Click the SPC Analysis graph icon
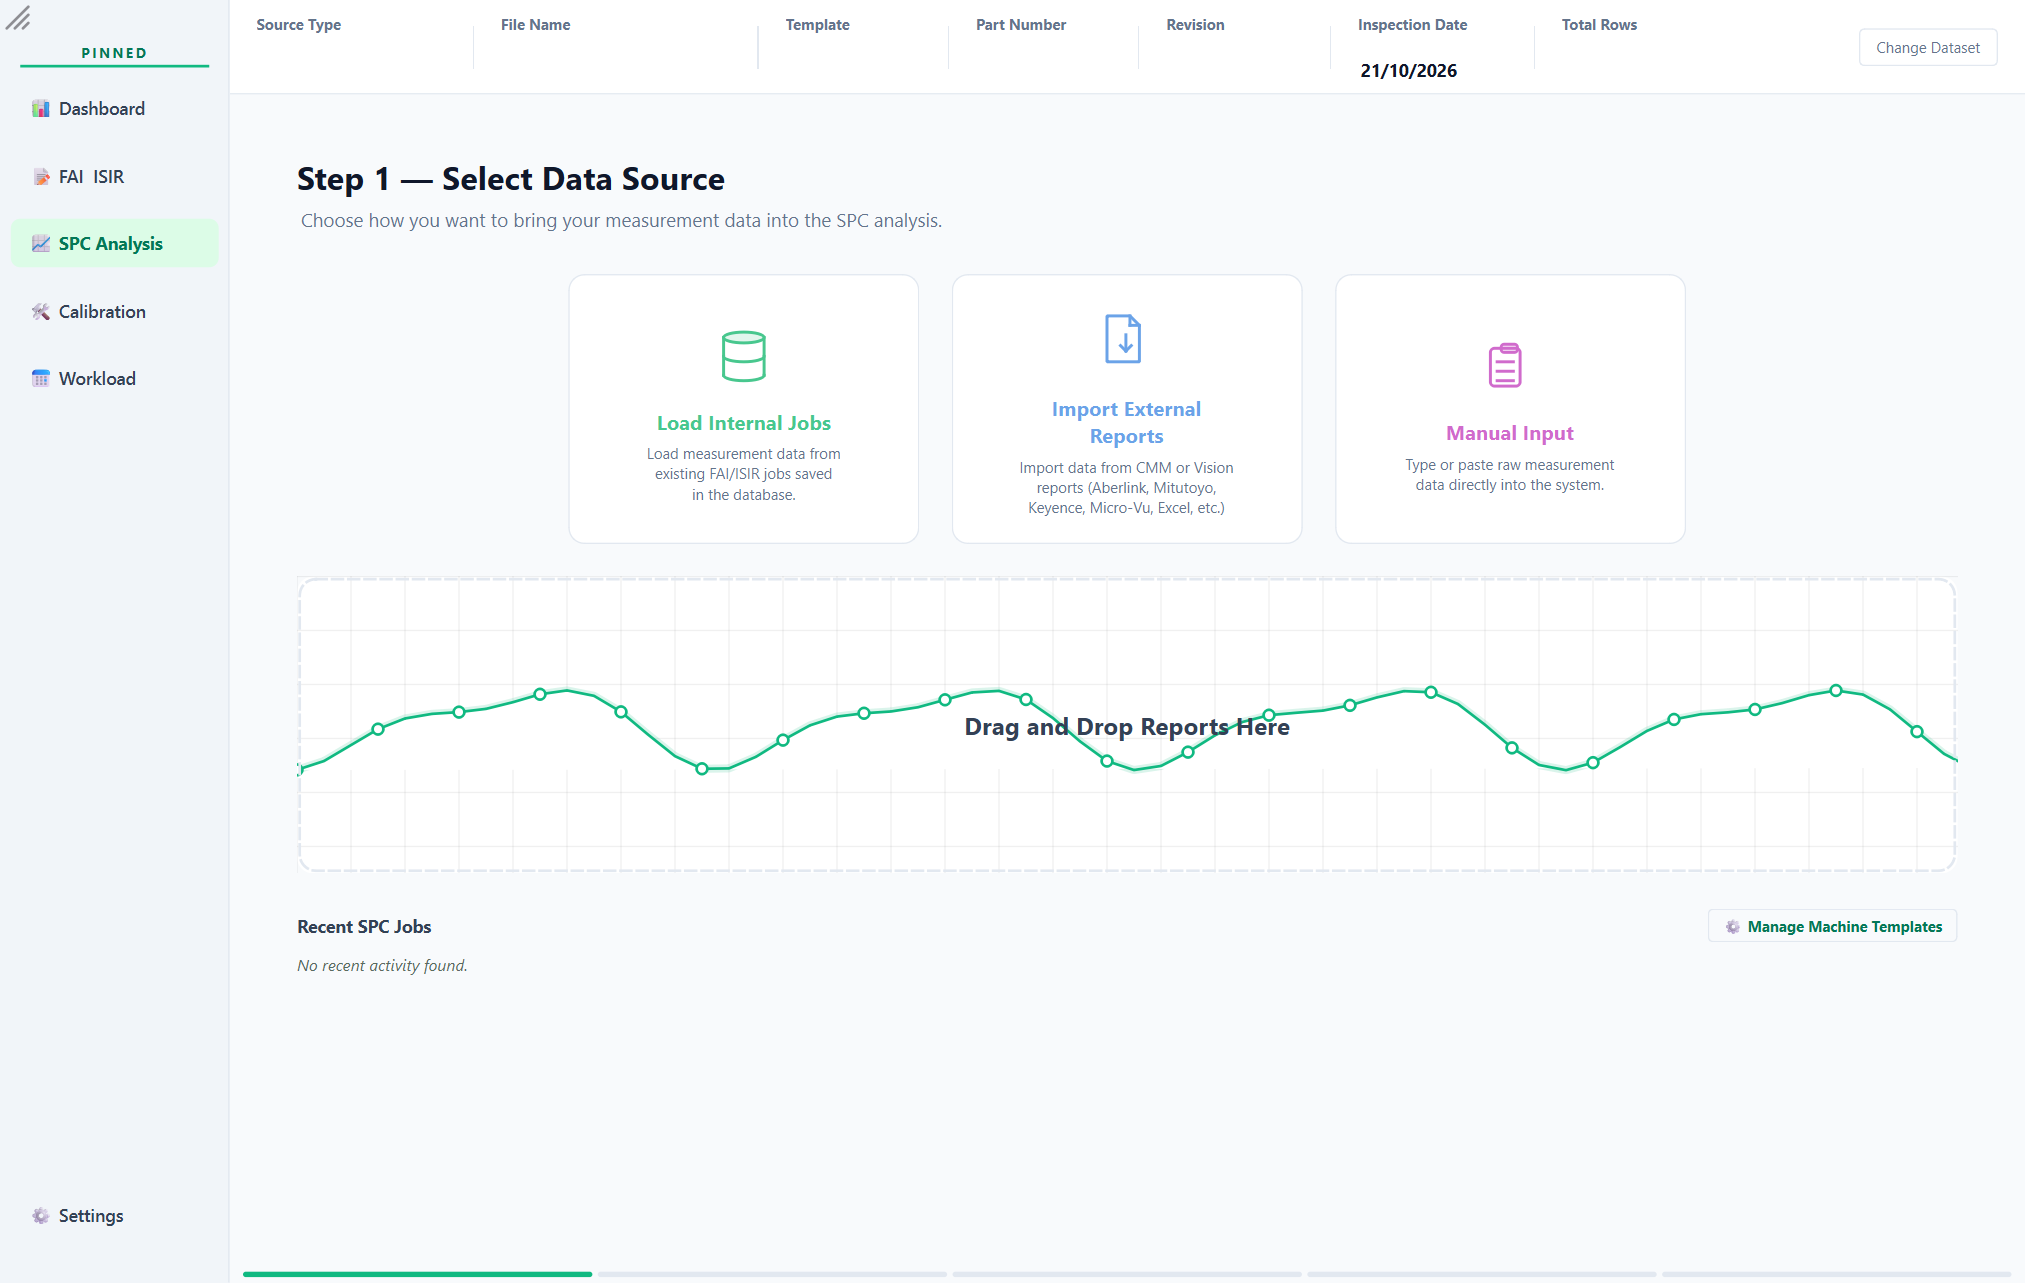 pos(40,244)
